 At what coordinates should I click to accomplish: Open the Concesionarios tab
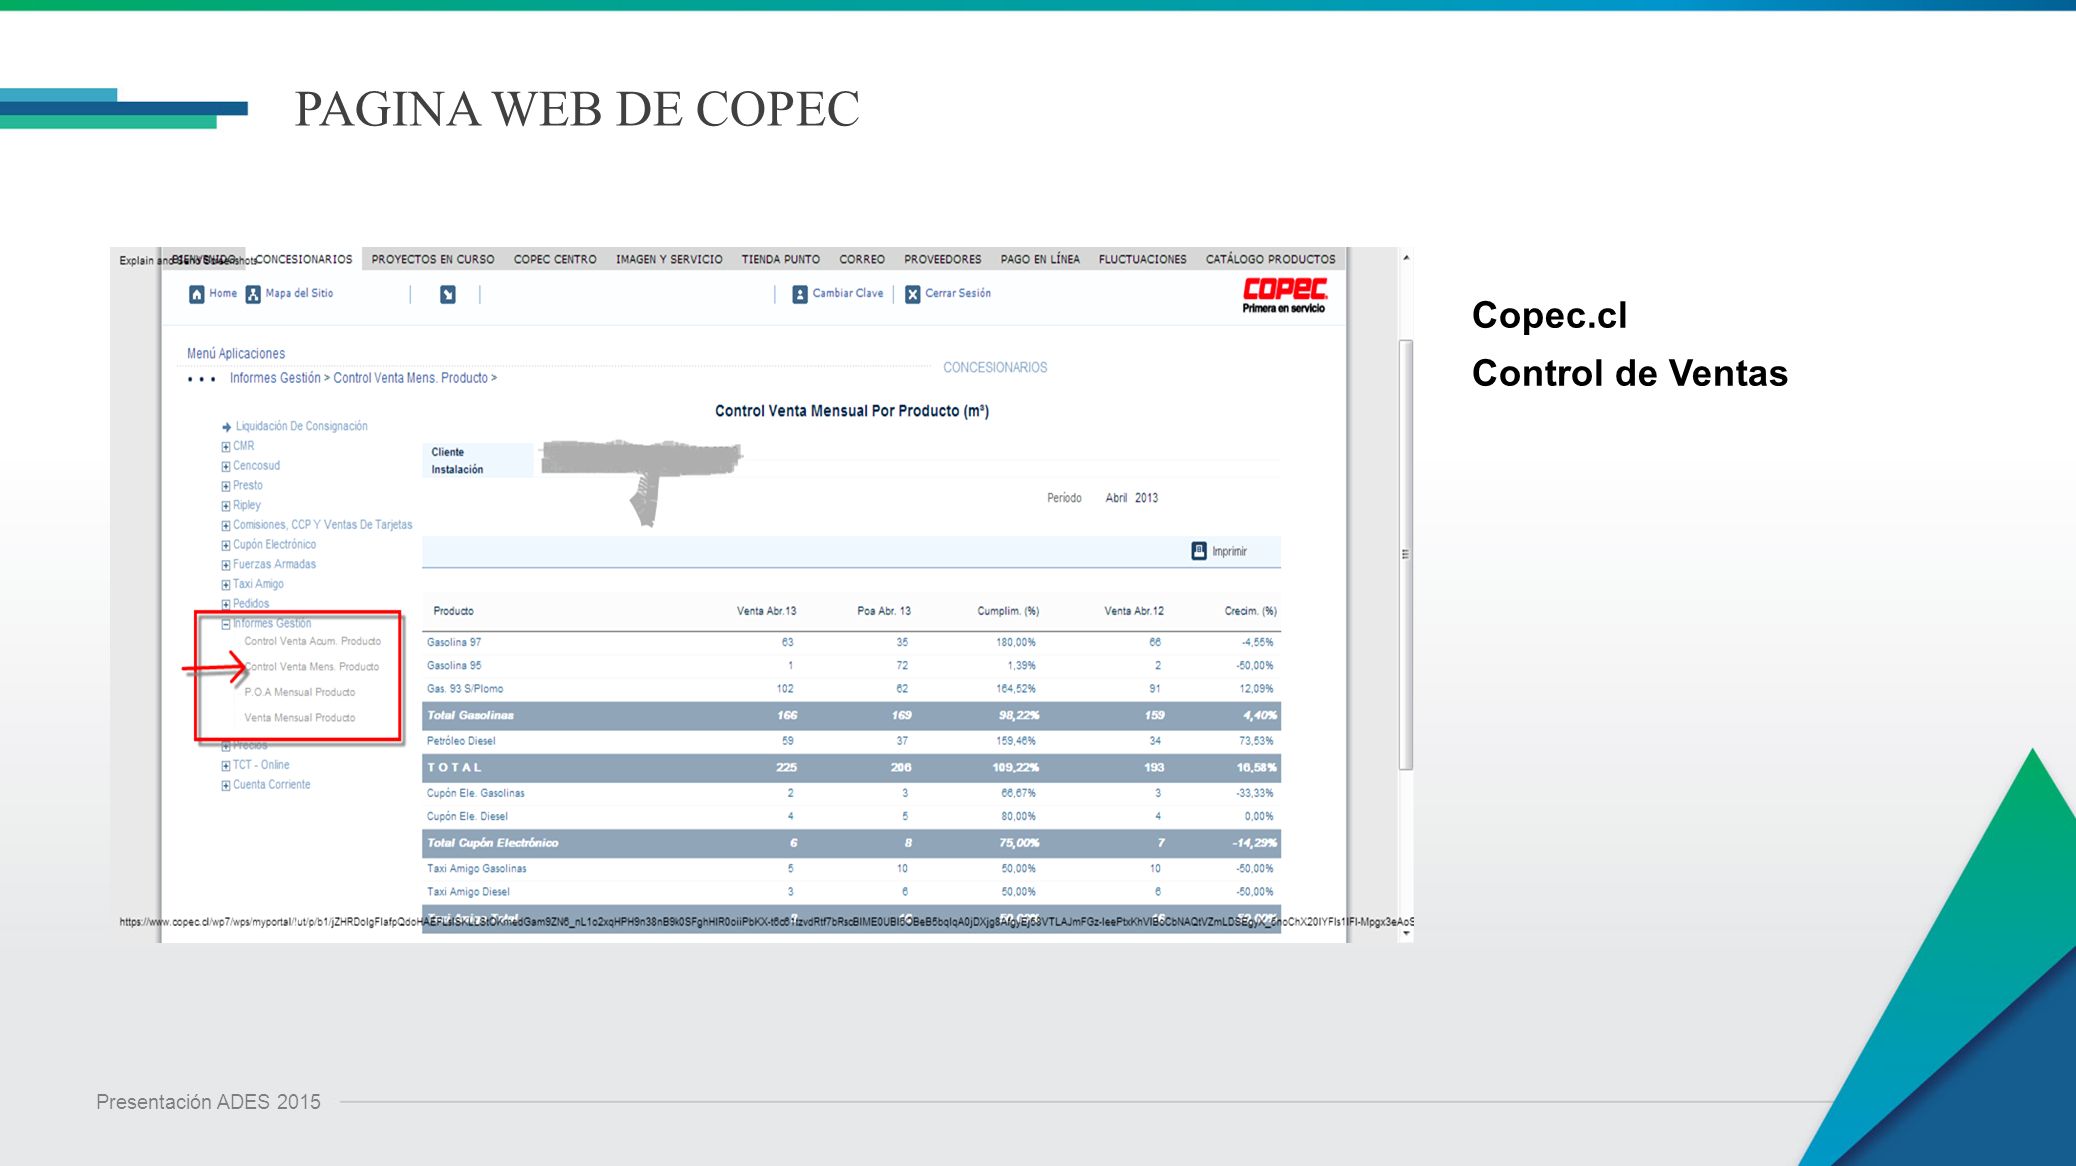[304, 259]
